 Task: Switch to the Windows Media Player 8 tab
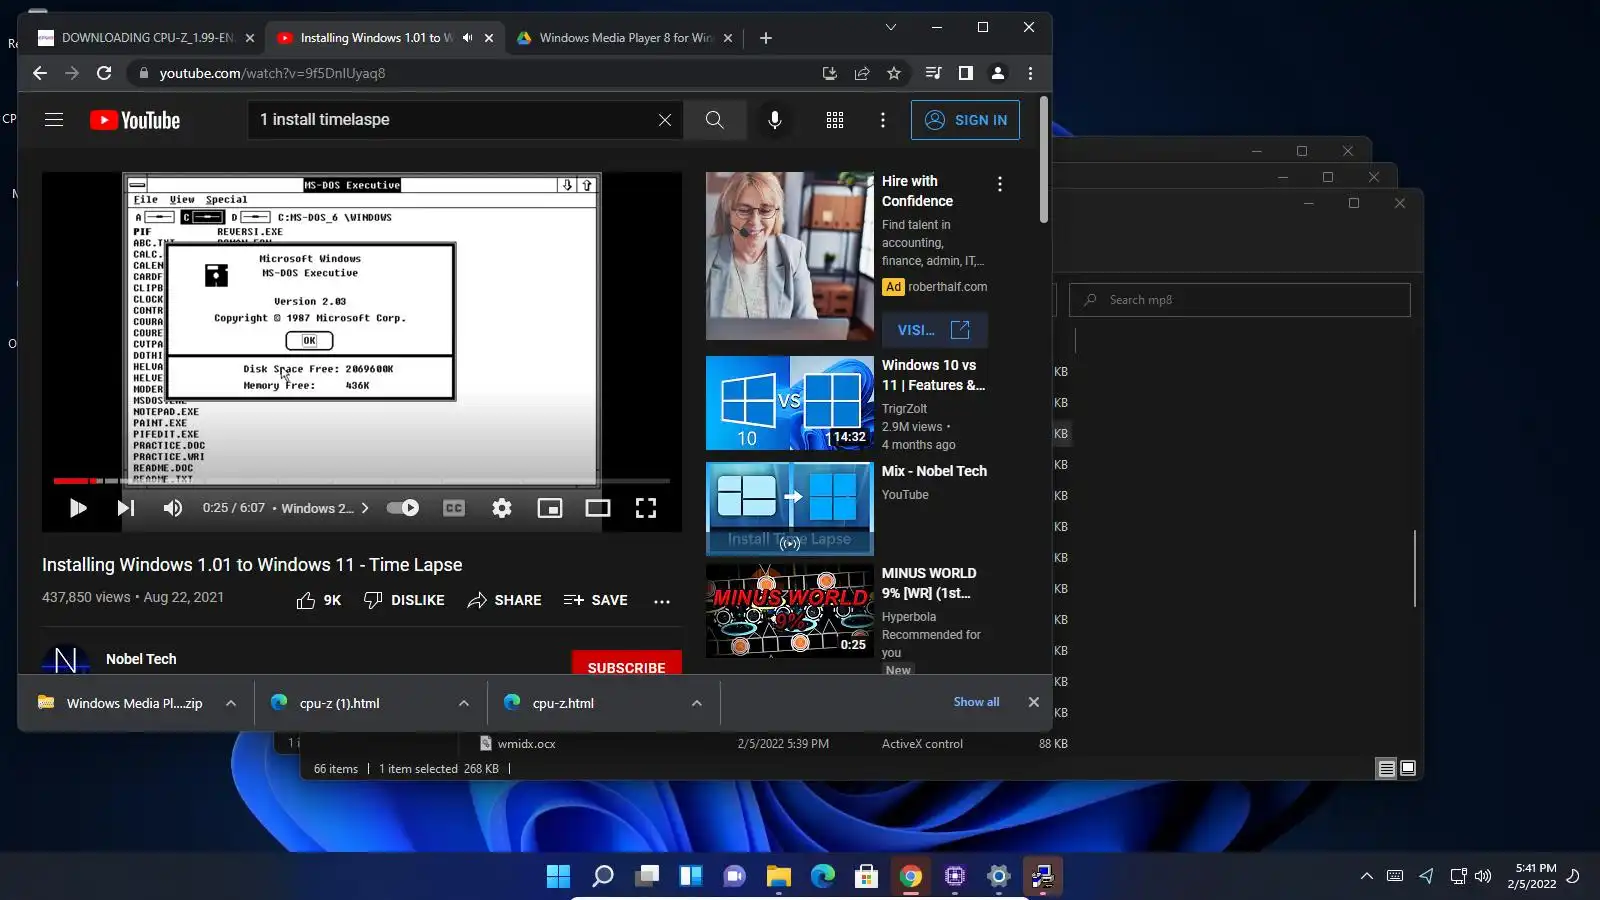(x=625, y=38)
